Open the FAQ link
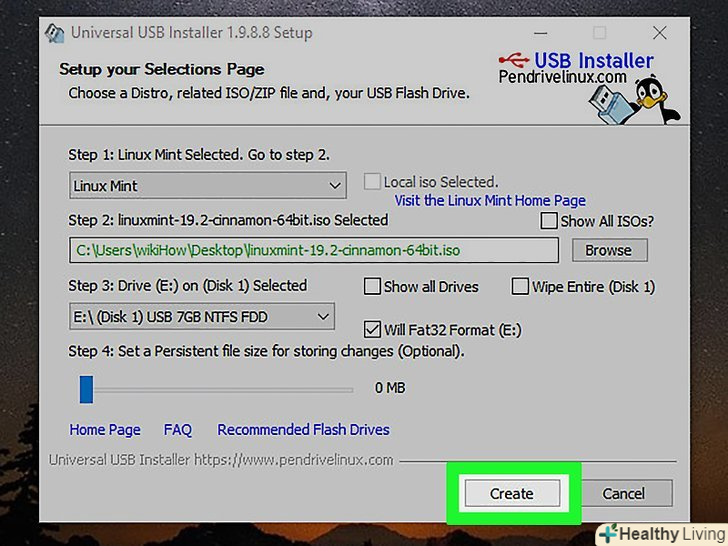The image size is (728, 546). [x=178, y=430]
